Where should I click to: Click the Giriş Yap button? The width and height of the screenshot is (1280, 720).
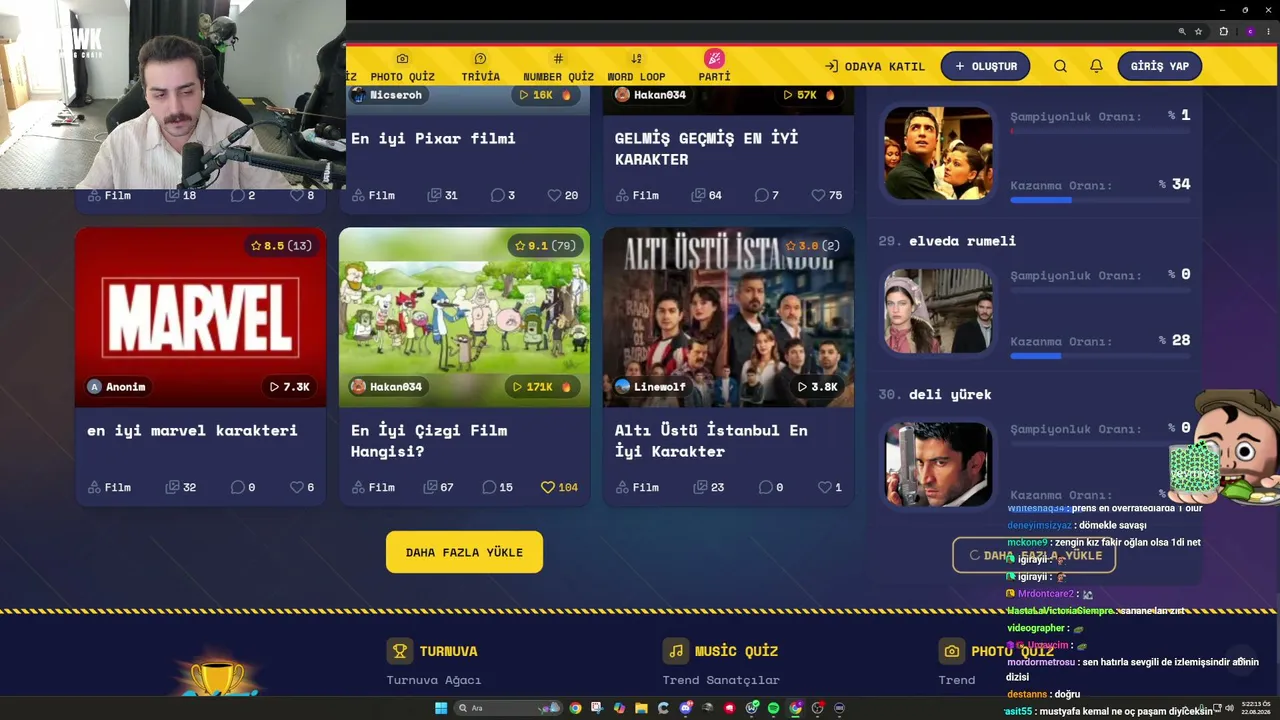[x=1159, y=66]
